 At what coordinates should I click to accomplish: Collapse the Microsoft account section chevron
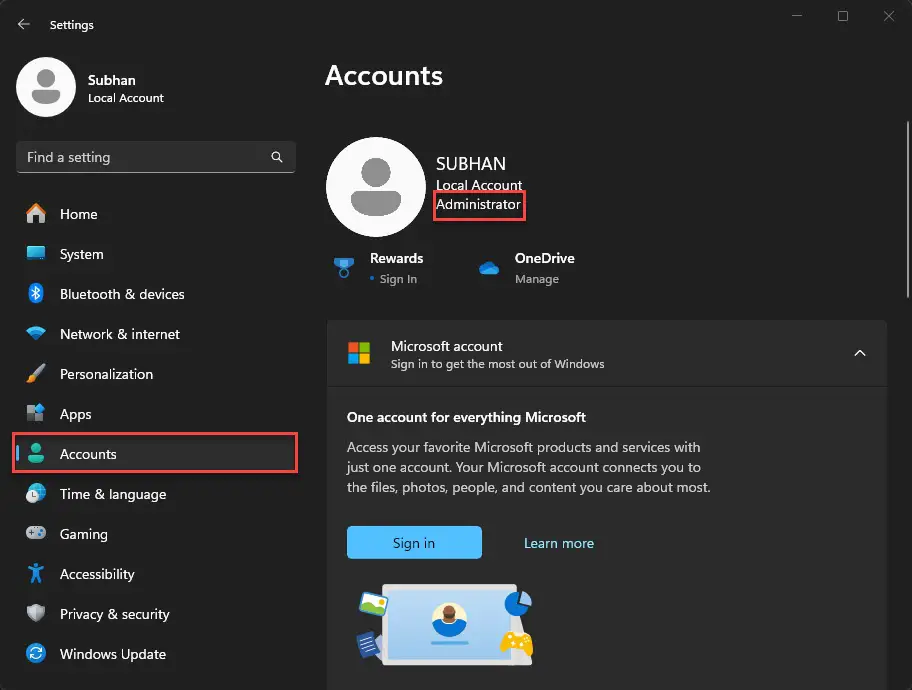(859, 353)
